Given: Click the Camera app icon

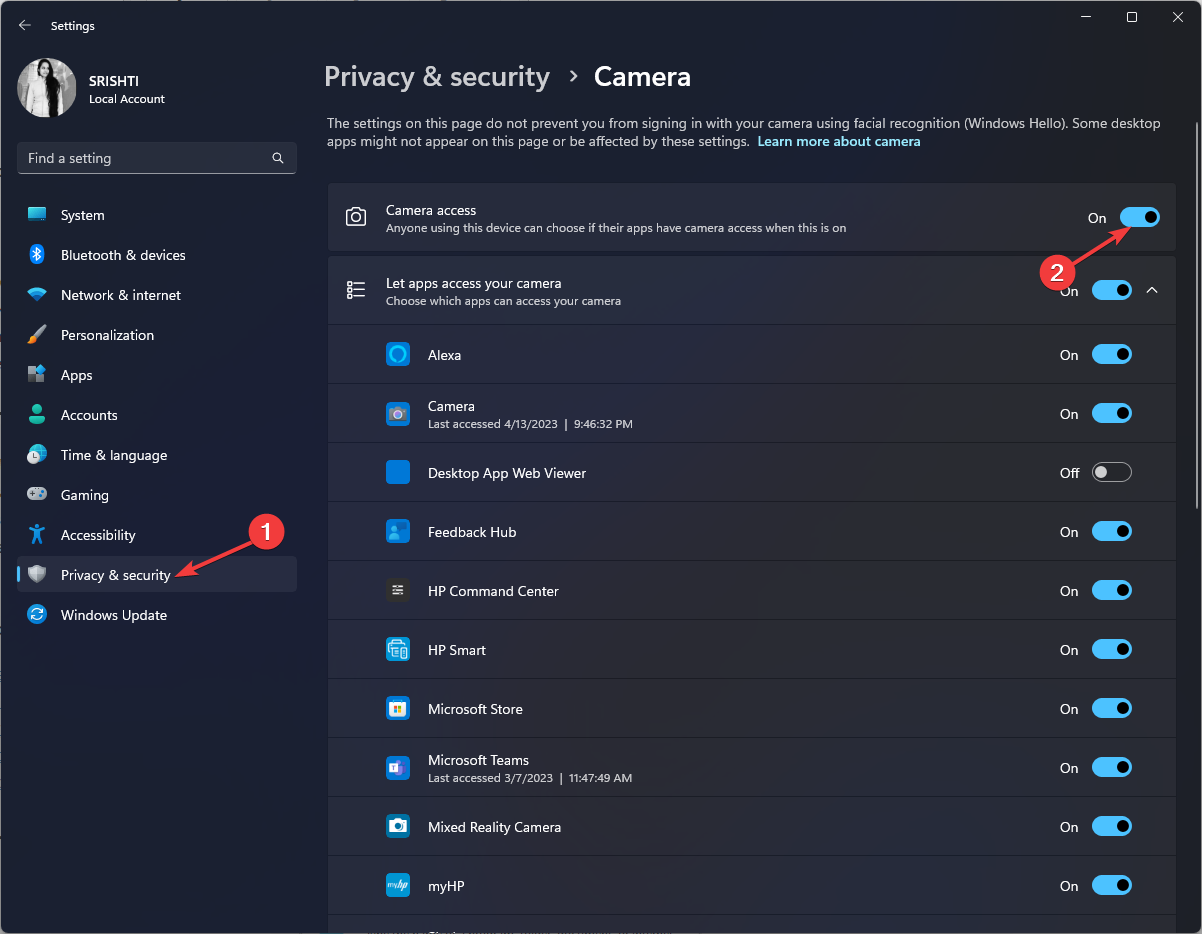Looking at the screenshot, I should click(x=398, y=413).
